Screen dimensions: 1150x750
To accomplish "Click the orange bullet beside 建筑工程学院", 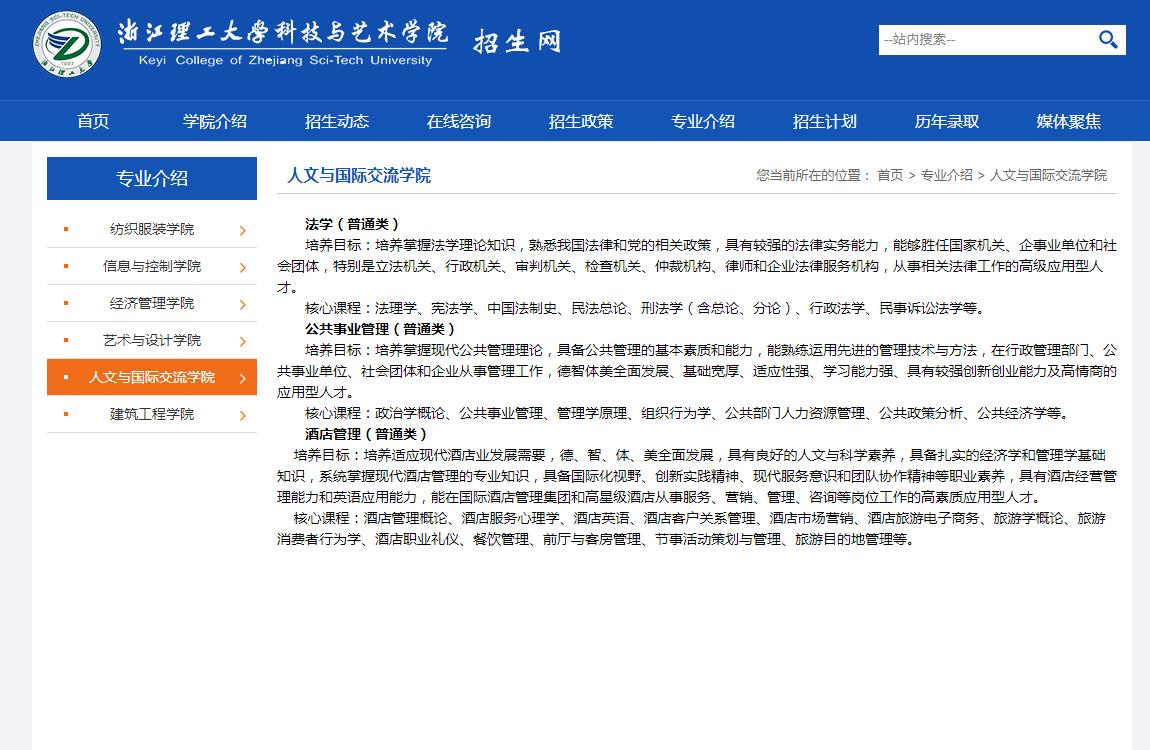I will 66,414.
